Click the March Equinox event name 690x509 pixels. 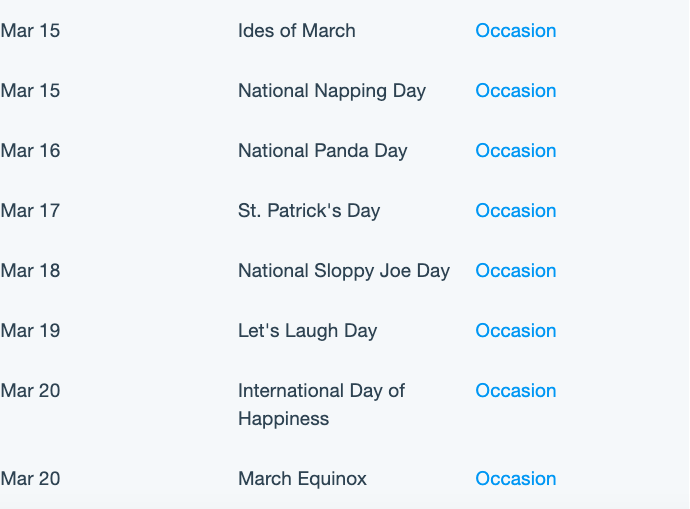pyautogui.click(x=302, y=479)
